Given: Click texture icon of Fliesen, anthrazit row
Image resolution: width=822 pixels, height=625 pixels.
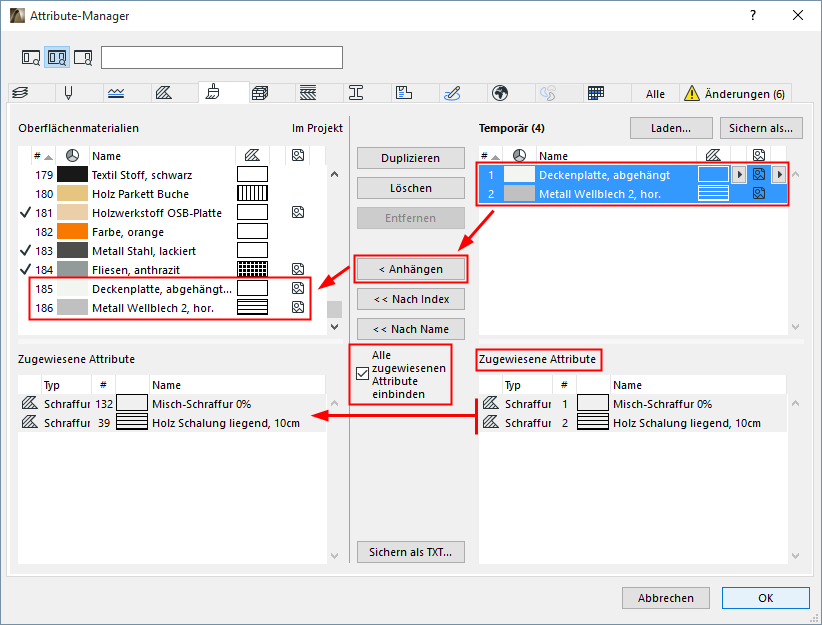Looking at the screenshot, I should click(298, 270).
